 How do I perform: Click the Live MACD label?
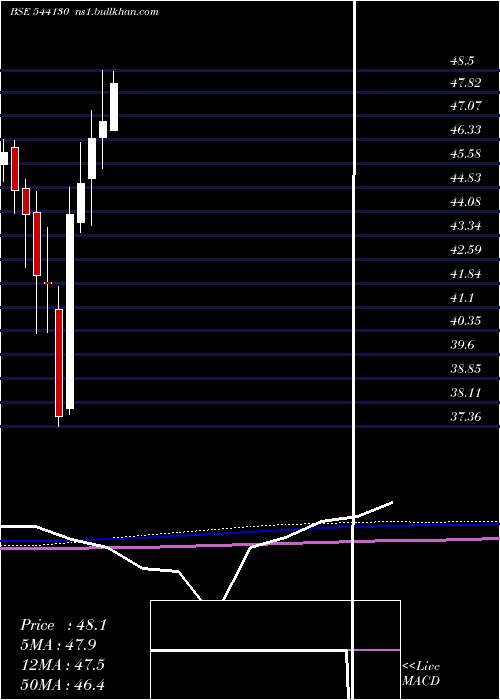click(x=421, y=674)
